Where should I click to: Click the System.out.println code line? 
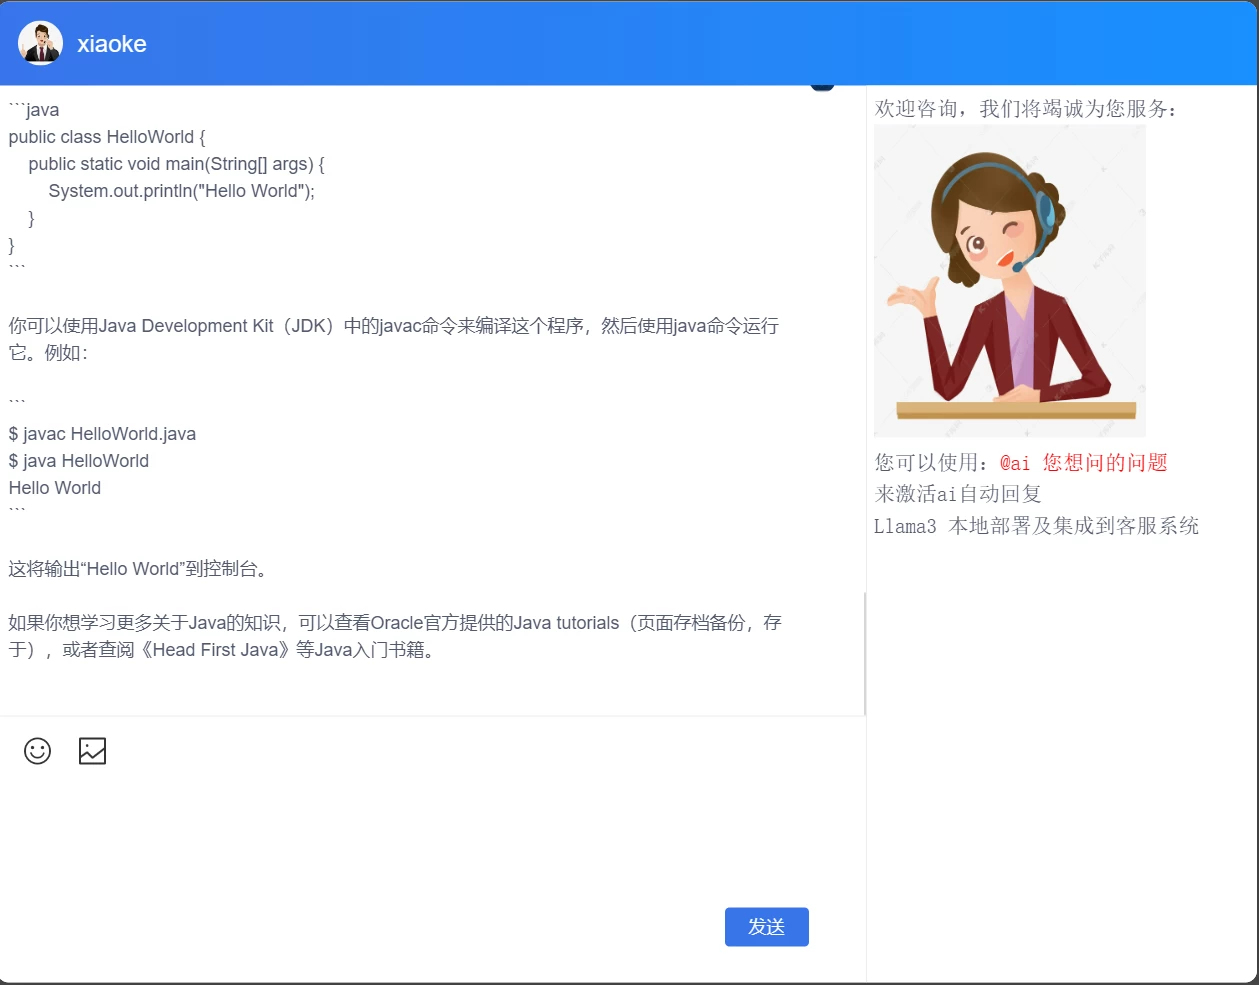tap(182, 191)
